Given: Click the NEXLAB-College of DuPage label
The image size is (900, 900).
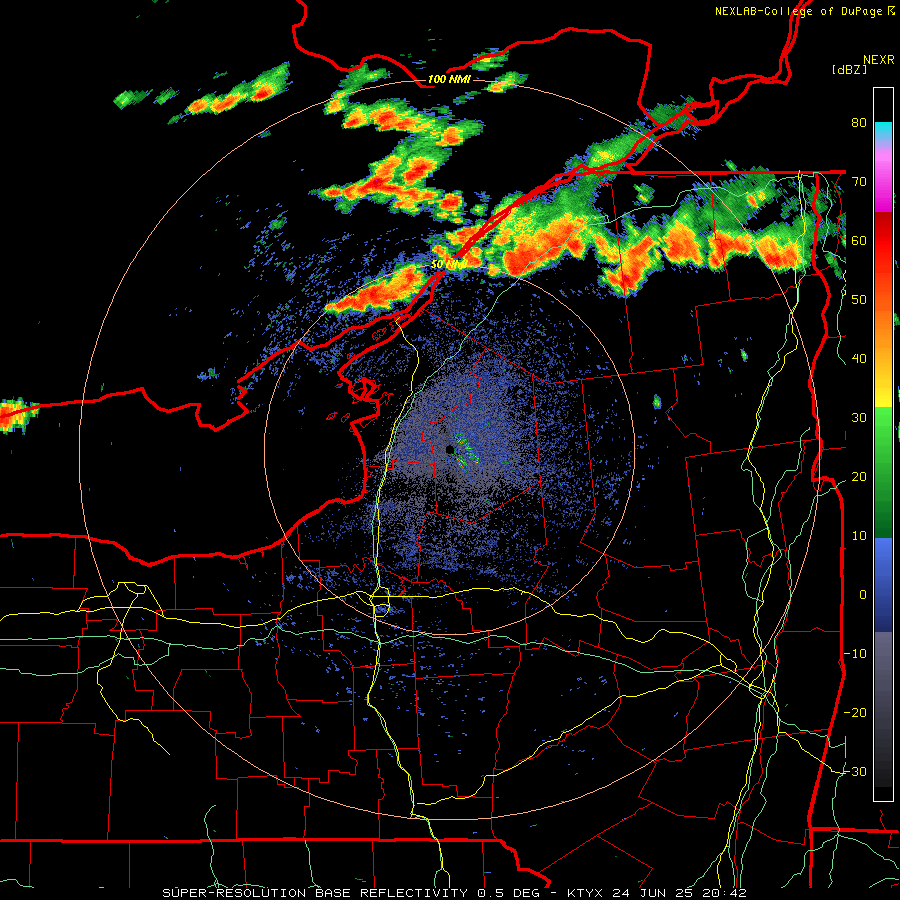Looking at the screenshot, I should click(798, 11).
